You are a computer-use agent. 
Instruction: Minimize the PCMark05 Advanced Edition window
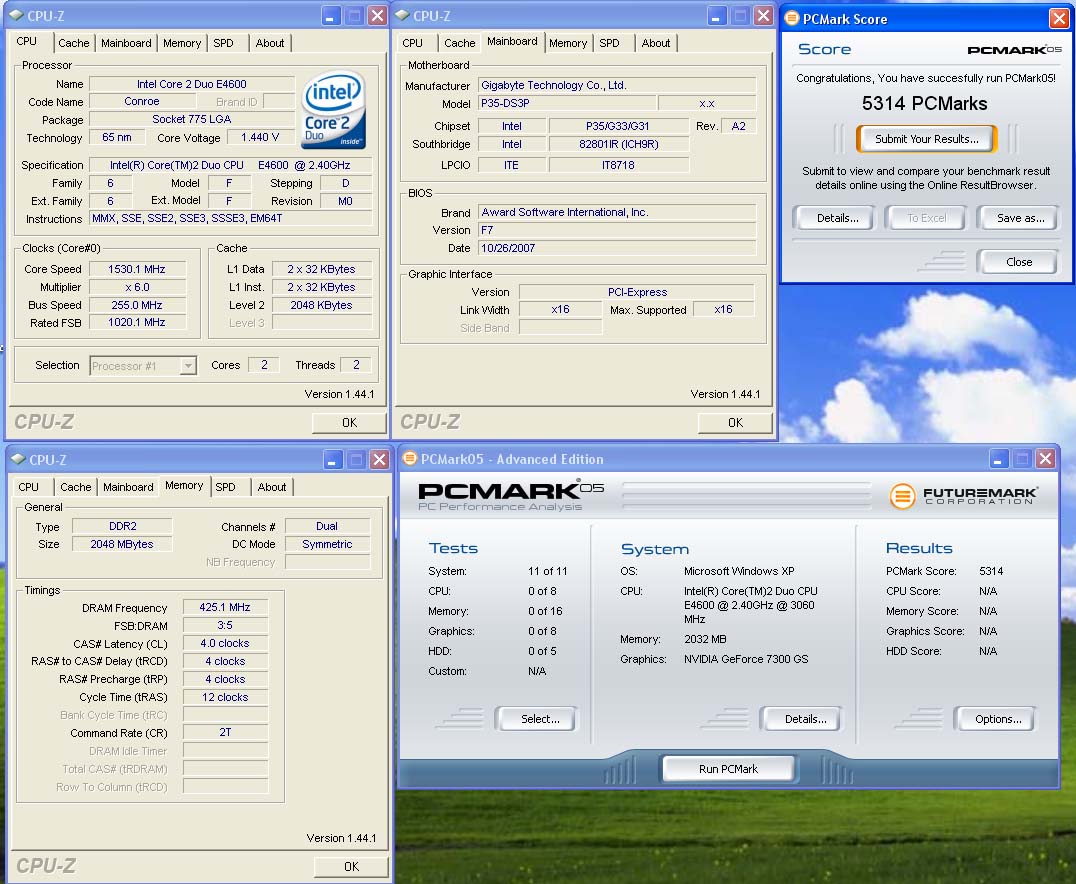coord(998,458)
